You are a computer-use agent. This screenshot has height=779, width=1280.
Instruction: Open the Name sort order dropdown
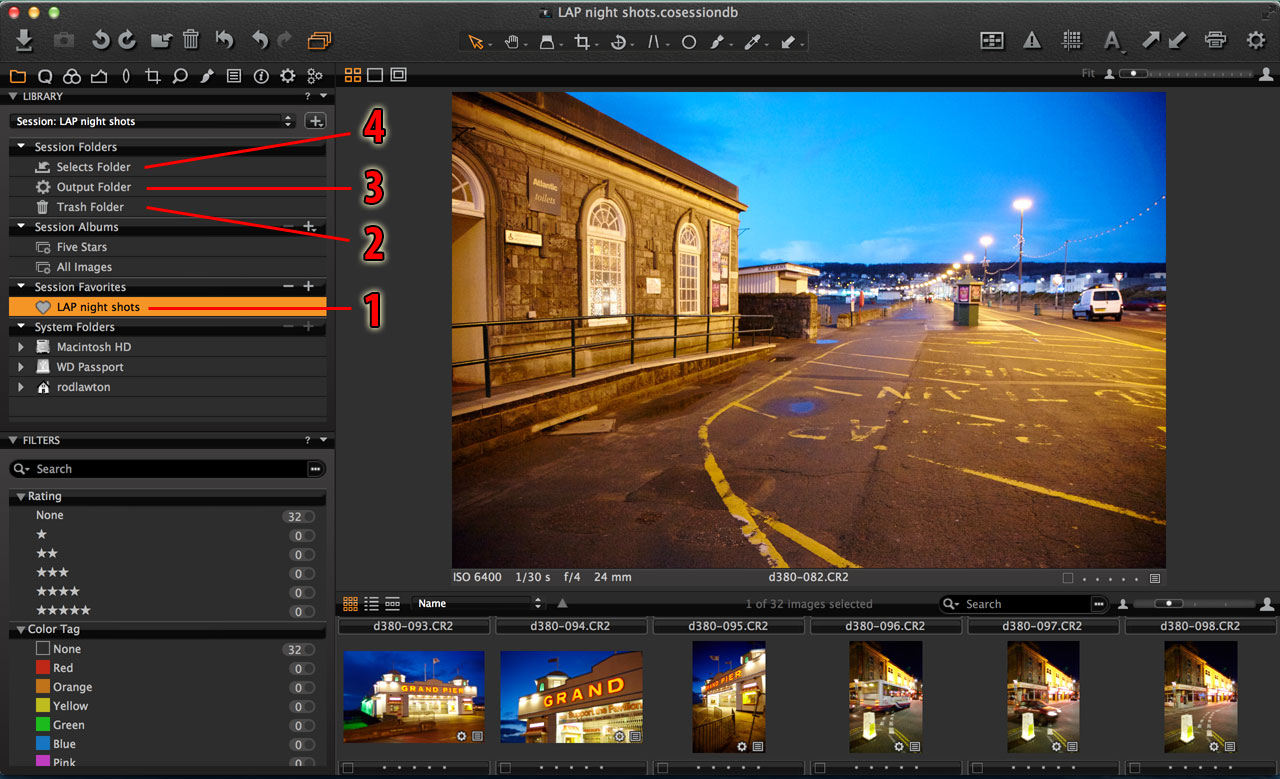pos(478,604)
